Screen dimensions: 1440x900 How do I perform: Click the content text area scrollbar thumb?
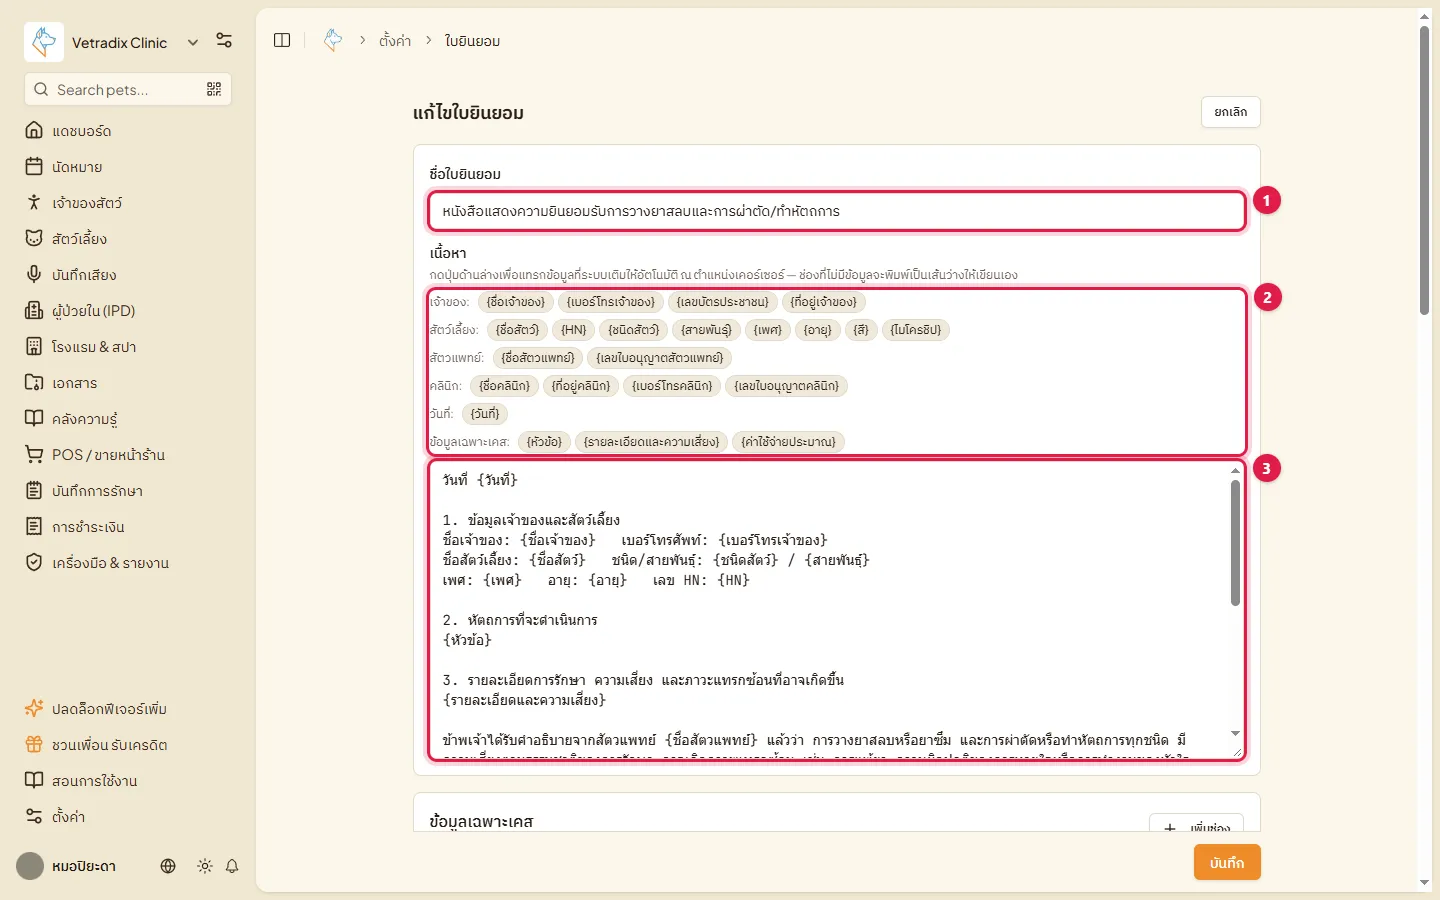1235,543
